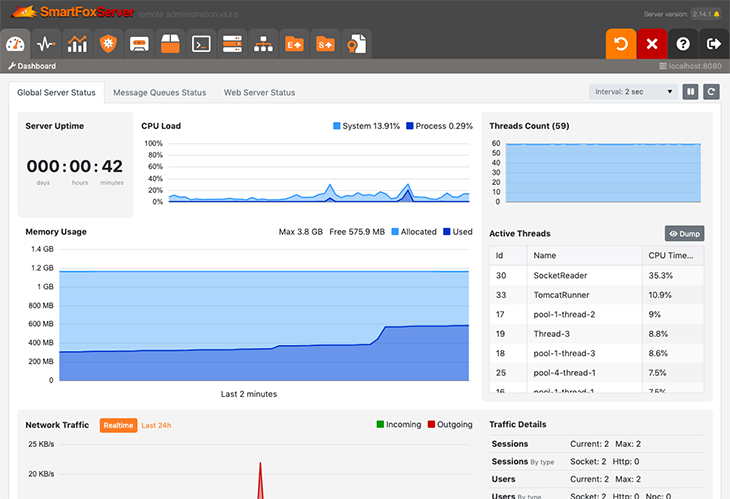Viewport: 730px width, 499px height.
Task: Switch to Global Server Status tab
Action: 56,93
